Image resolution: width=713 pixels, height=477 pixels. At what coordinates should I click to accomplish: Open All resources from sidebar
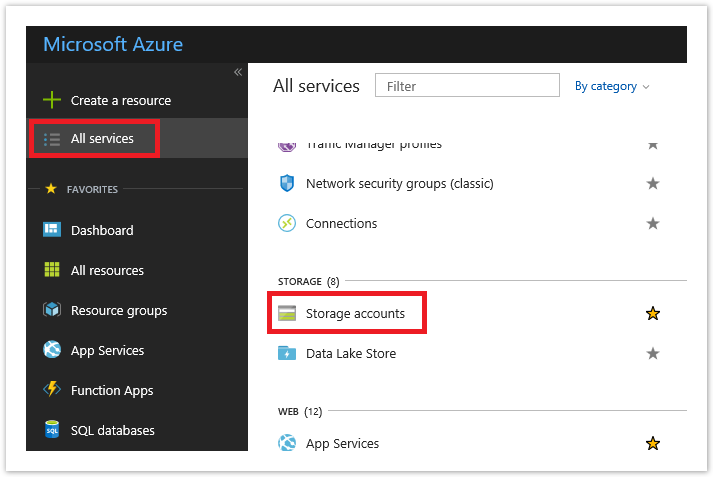tap(107, 271)
